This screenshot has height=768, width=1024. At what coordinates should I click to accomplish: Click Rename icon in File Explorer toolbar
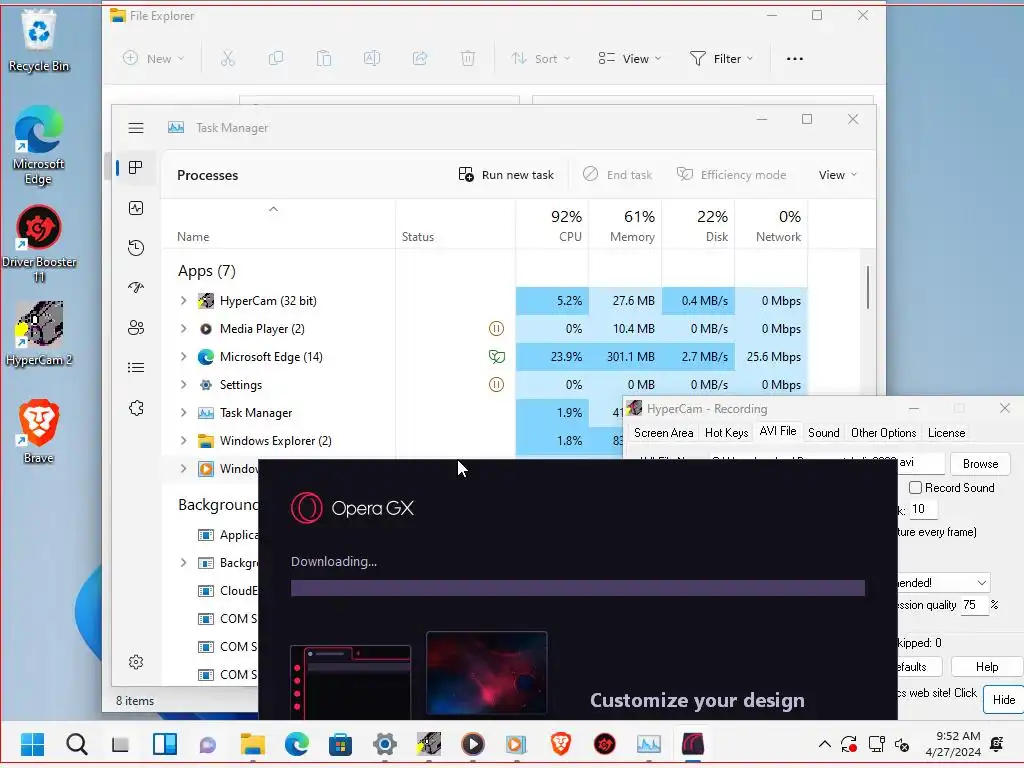pos(372,59)
